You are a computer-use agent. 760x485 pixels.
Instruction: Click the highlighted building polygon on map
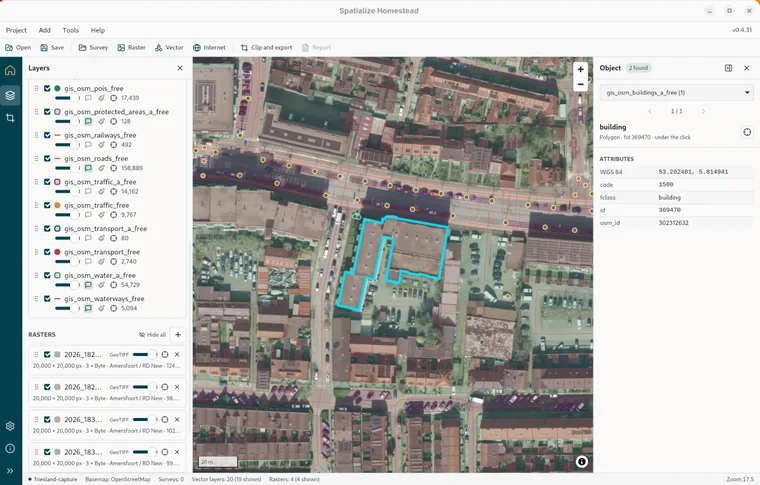418,245
